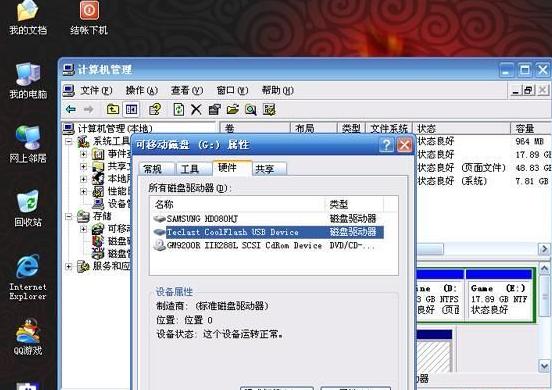The height and width of the screenshot is (390, 552).
Task: Click the 类型 column header in drive list
Action: pyautogui.click(x=354, y=205)
